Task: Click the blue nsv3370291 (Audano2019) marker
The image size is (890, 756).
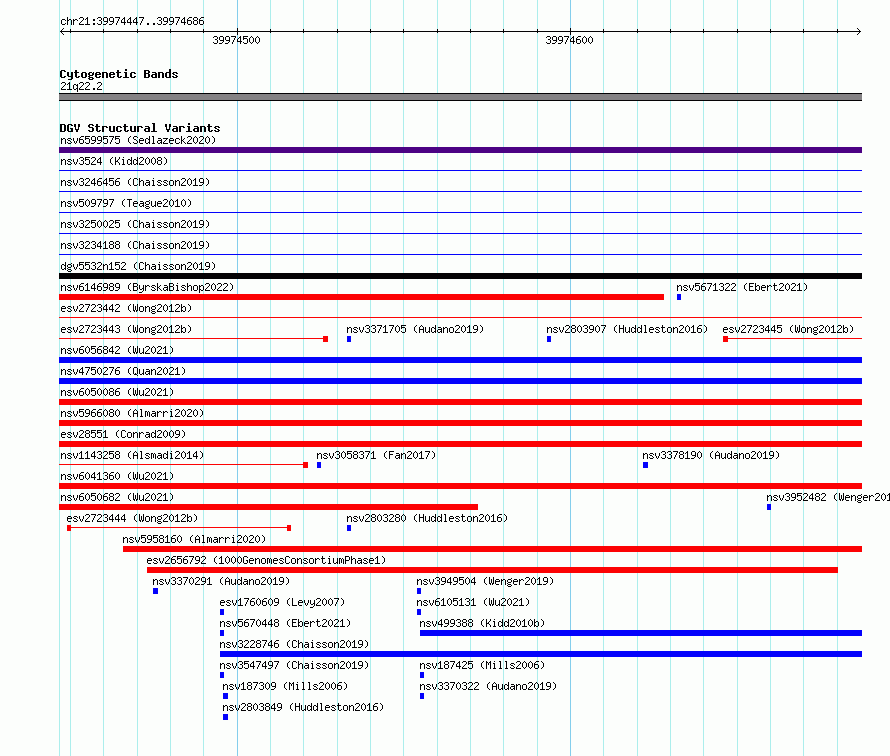Action: coord(156,591)
